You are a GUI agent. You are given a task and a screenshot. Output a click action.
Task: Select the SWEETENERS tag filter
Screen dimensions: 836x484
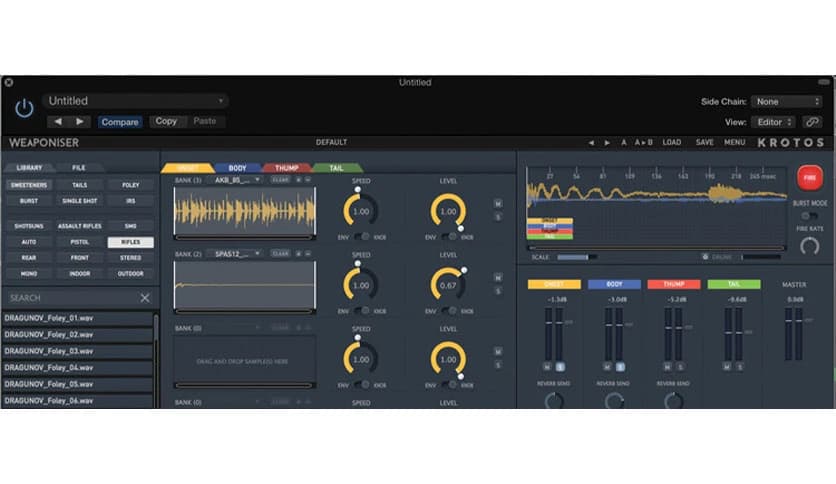tap(29, 185)
